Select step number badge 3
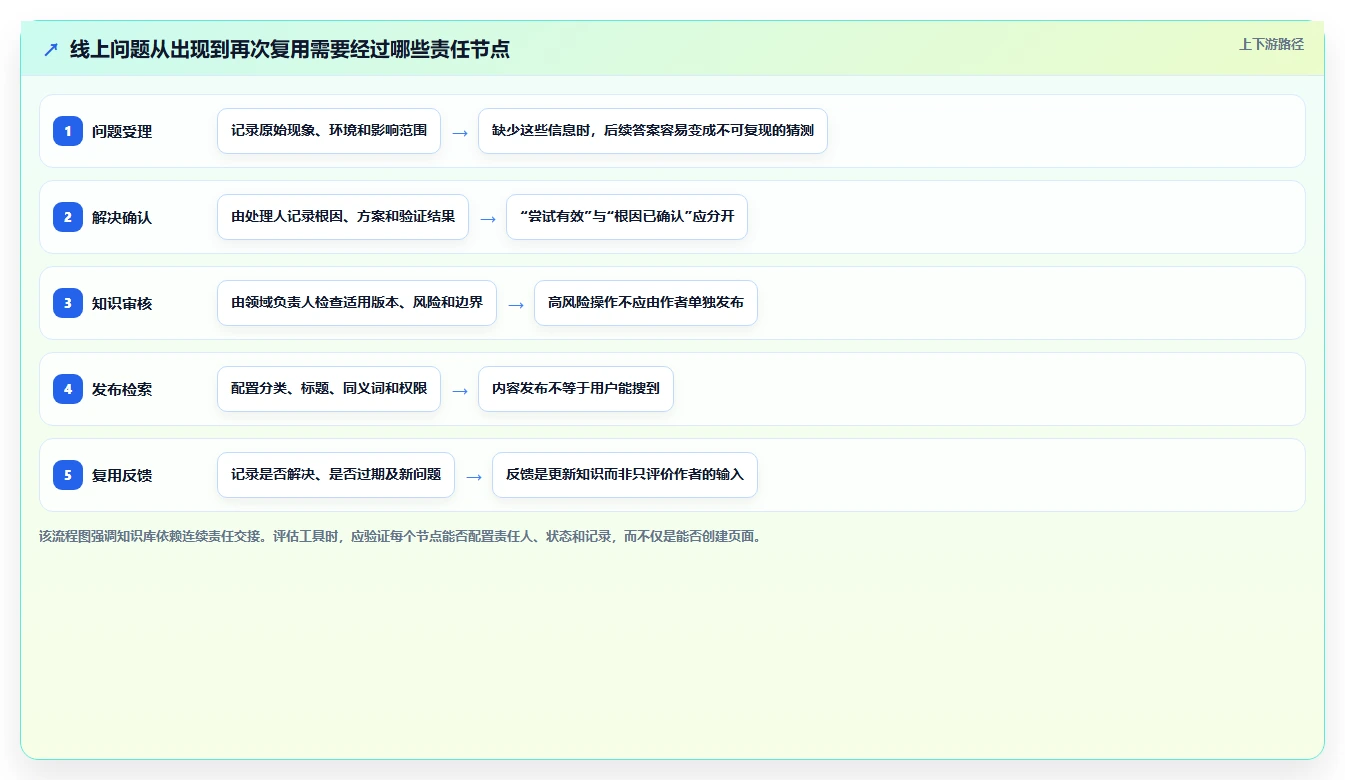Viewport: 1345px width, 780px height. (68, 303)
